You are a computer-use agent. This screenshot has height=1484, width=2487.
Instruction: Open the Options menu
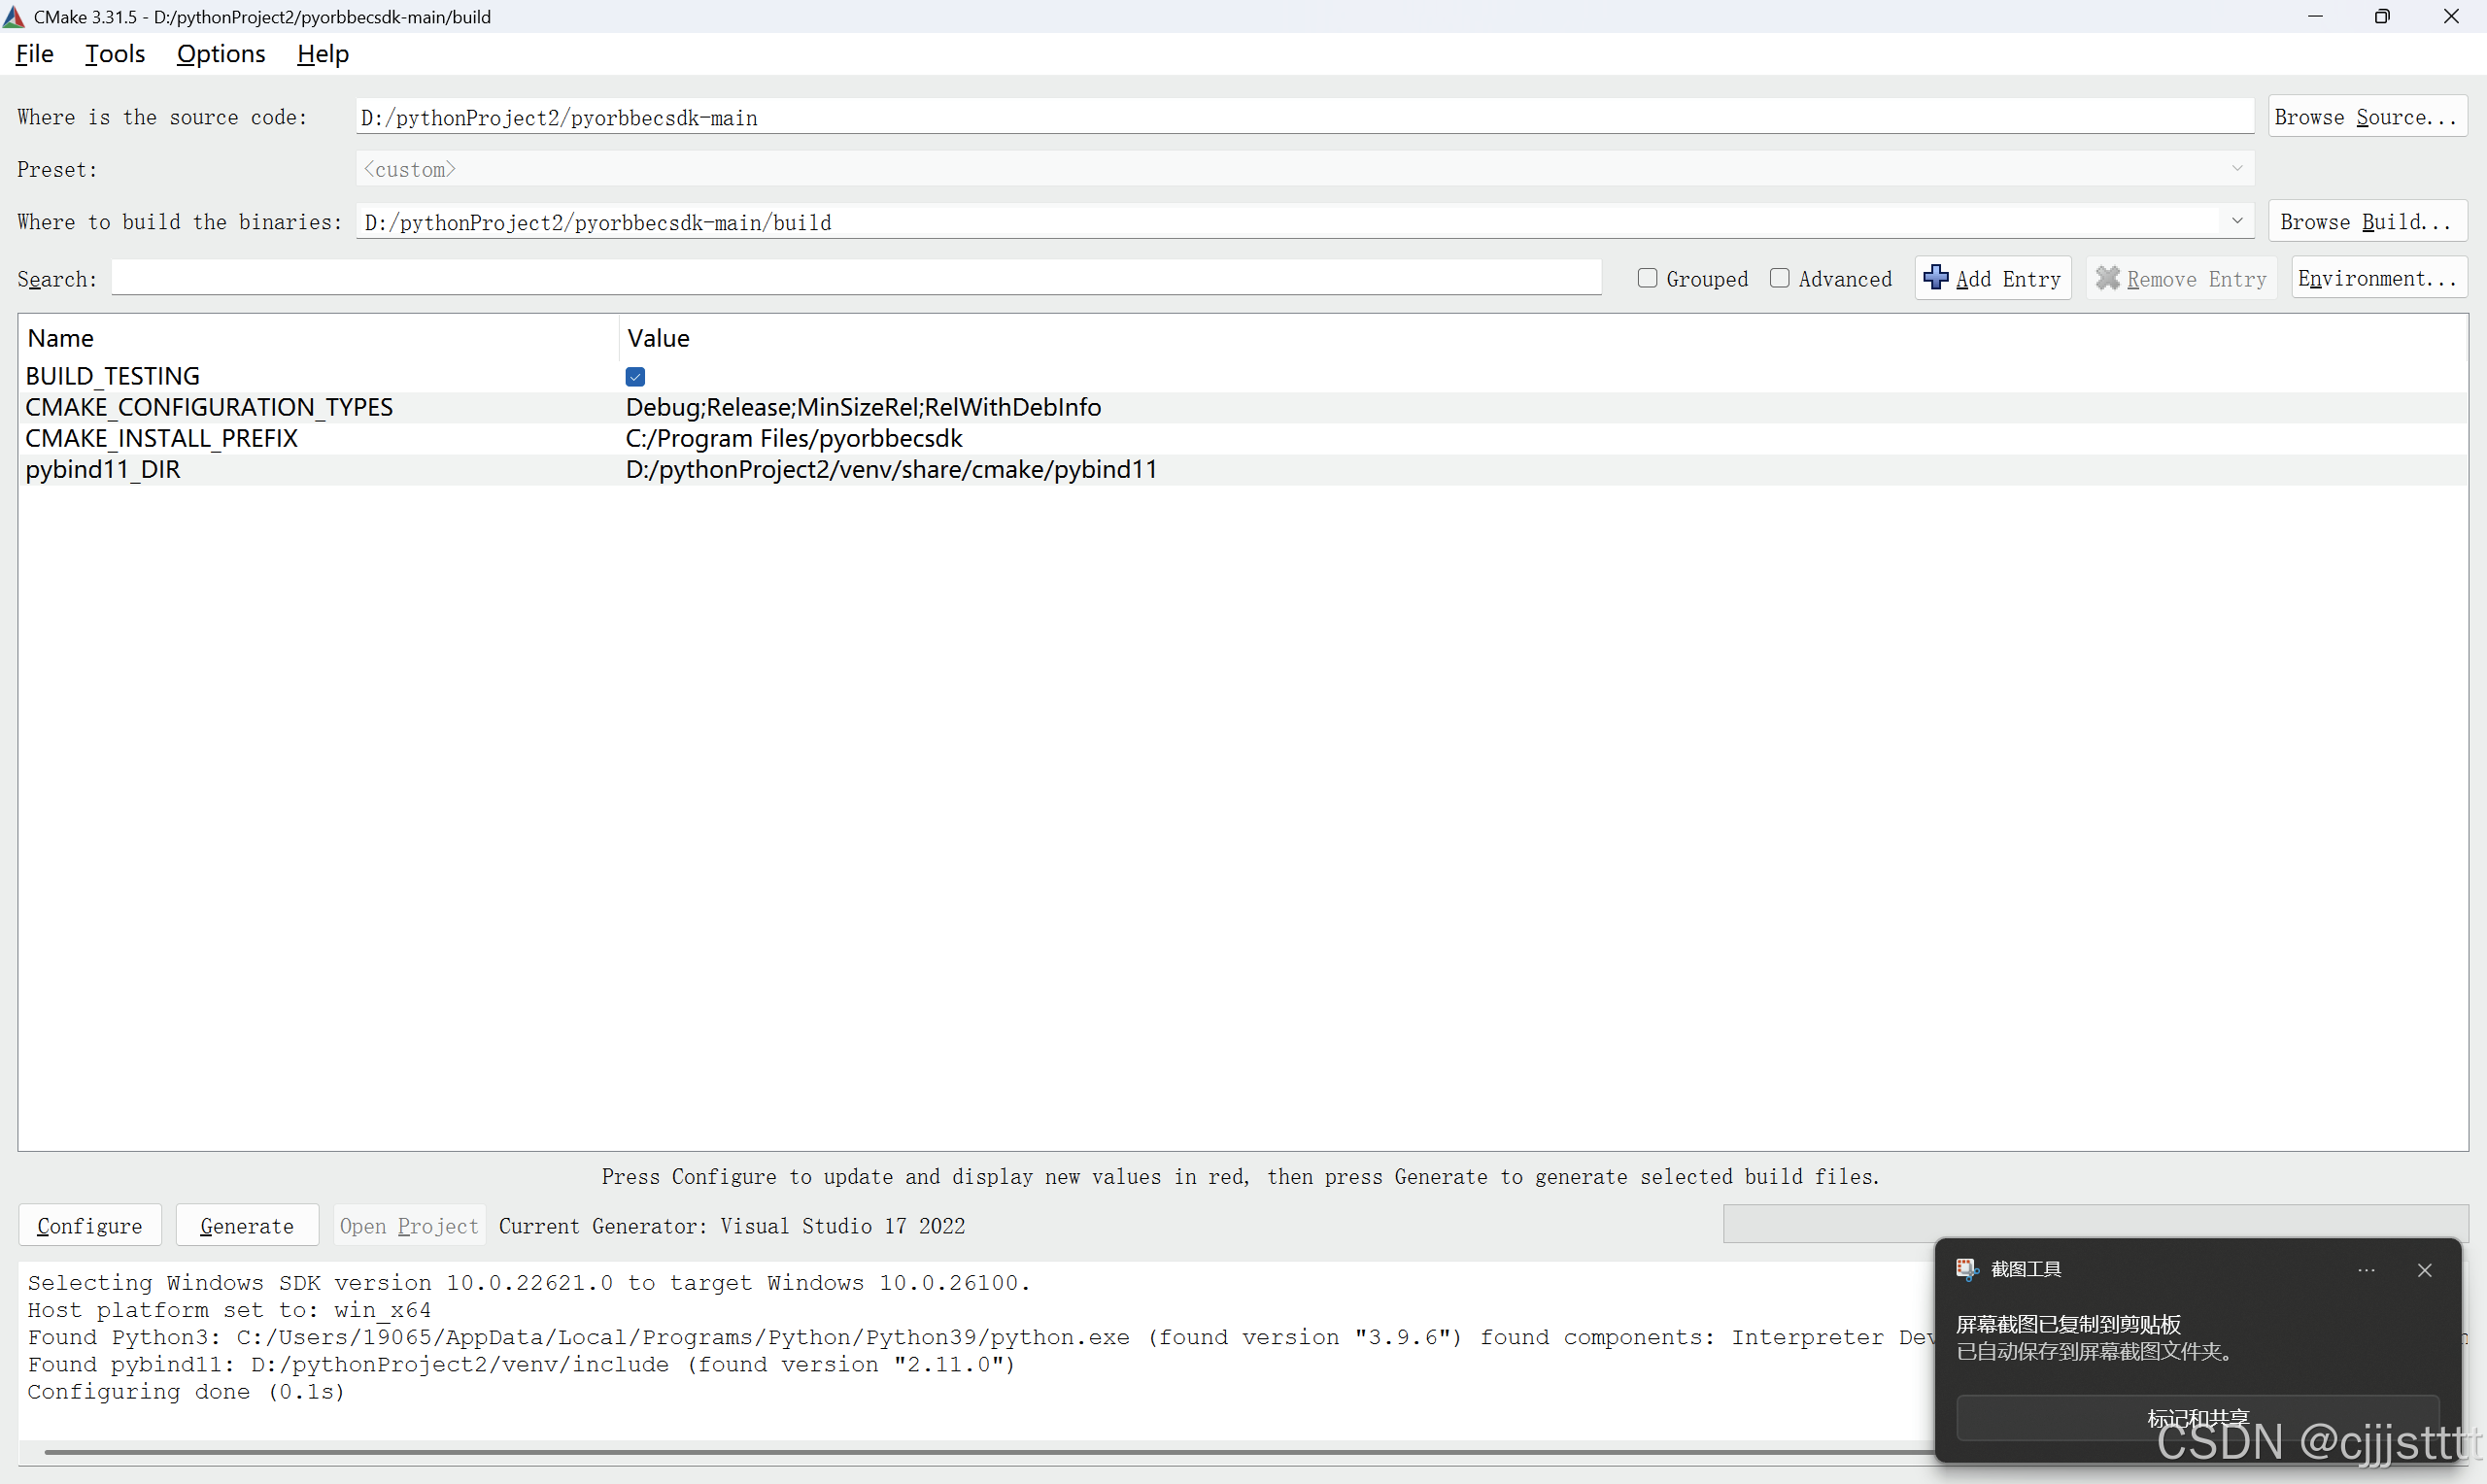tap(221, 54)
